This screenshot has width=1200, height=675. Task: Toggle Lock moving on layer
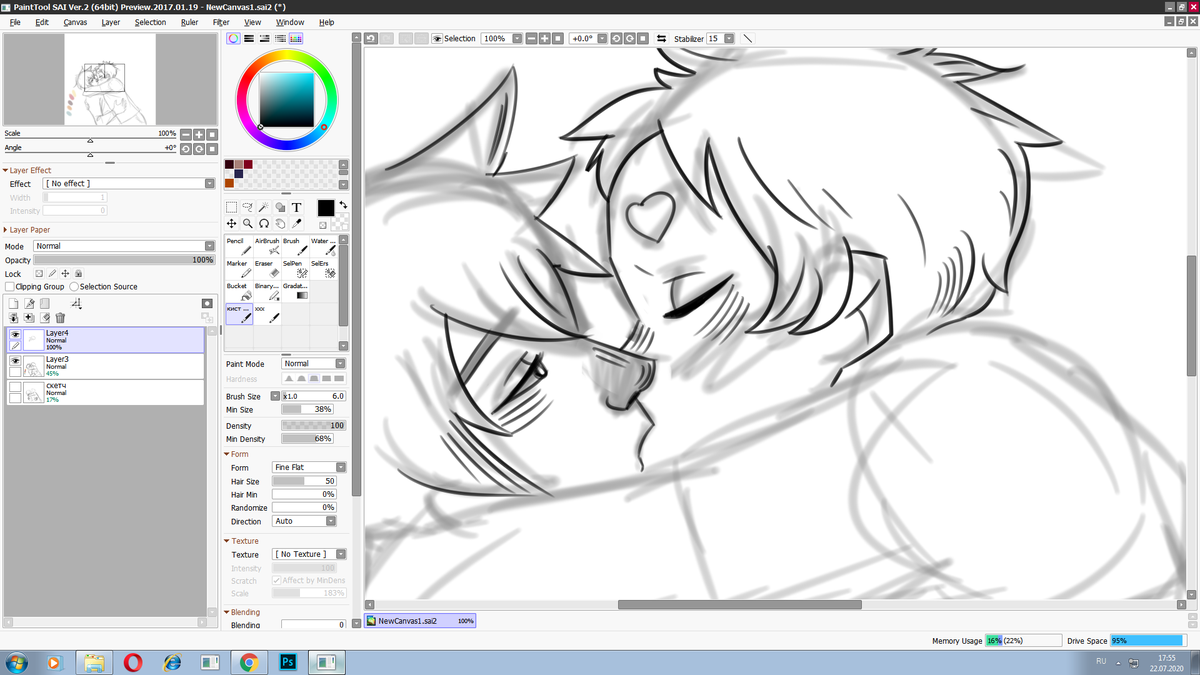(65, 273)
